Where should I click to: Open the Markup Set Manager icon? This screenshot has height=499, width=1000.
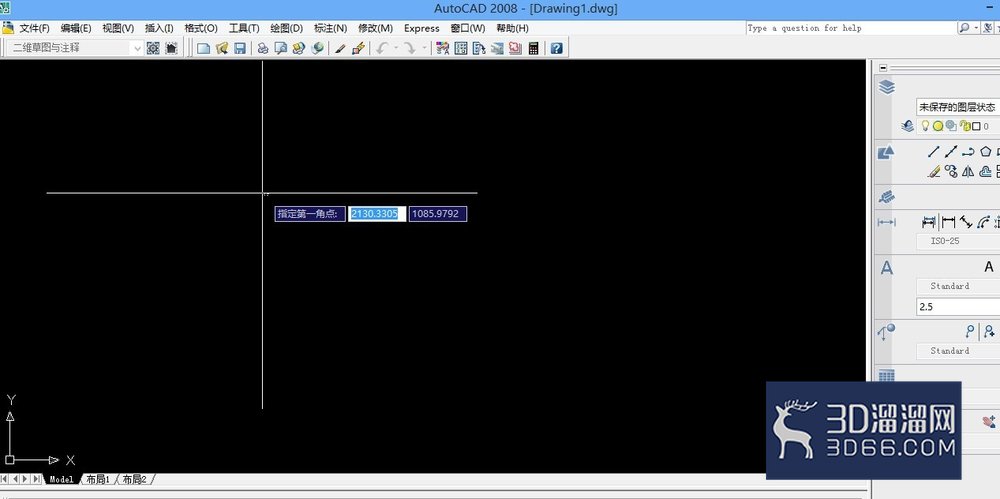tap(515, 48)
